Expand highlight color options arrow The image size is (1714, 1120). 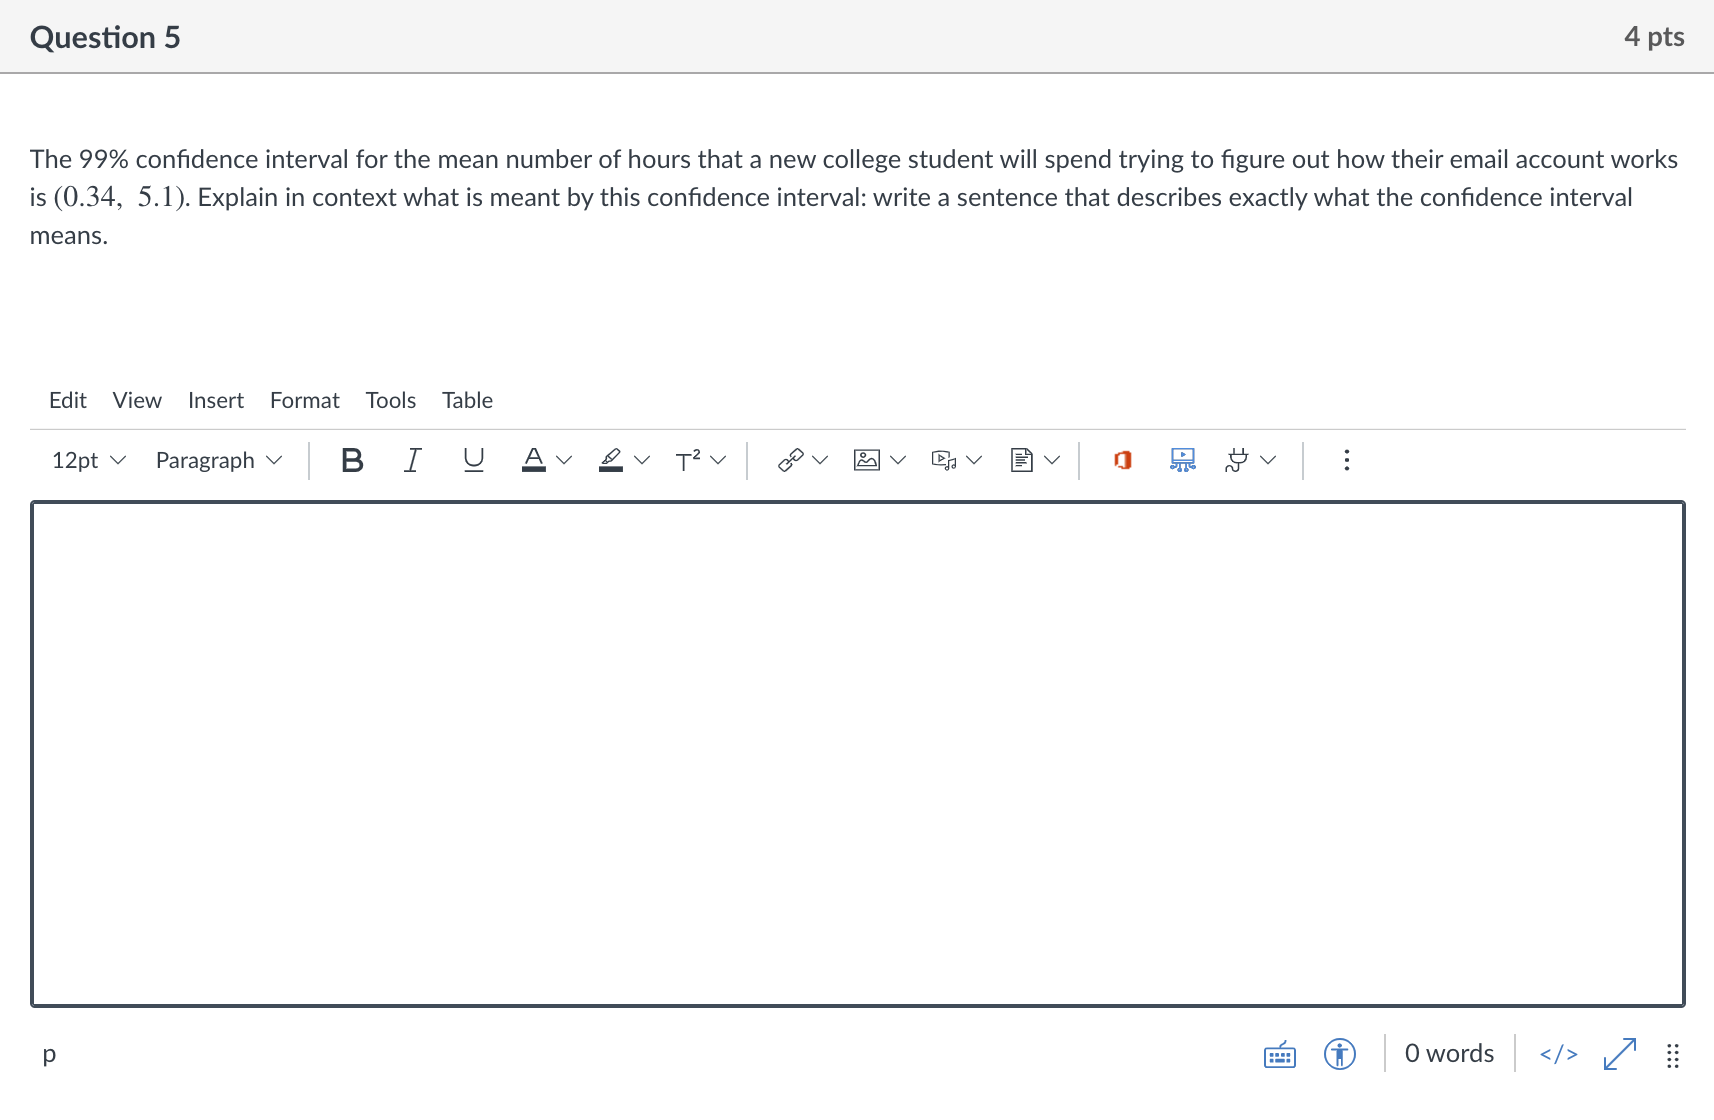click(642, 460)
